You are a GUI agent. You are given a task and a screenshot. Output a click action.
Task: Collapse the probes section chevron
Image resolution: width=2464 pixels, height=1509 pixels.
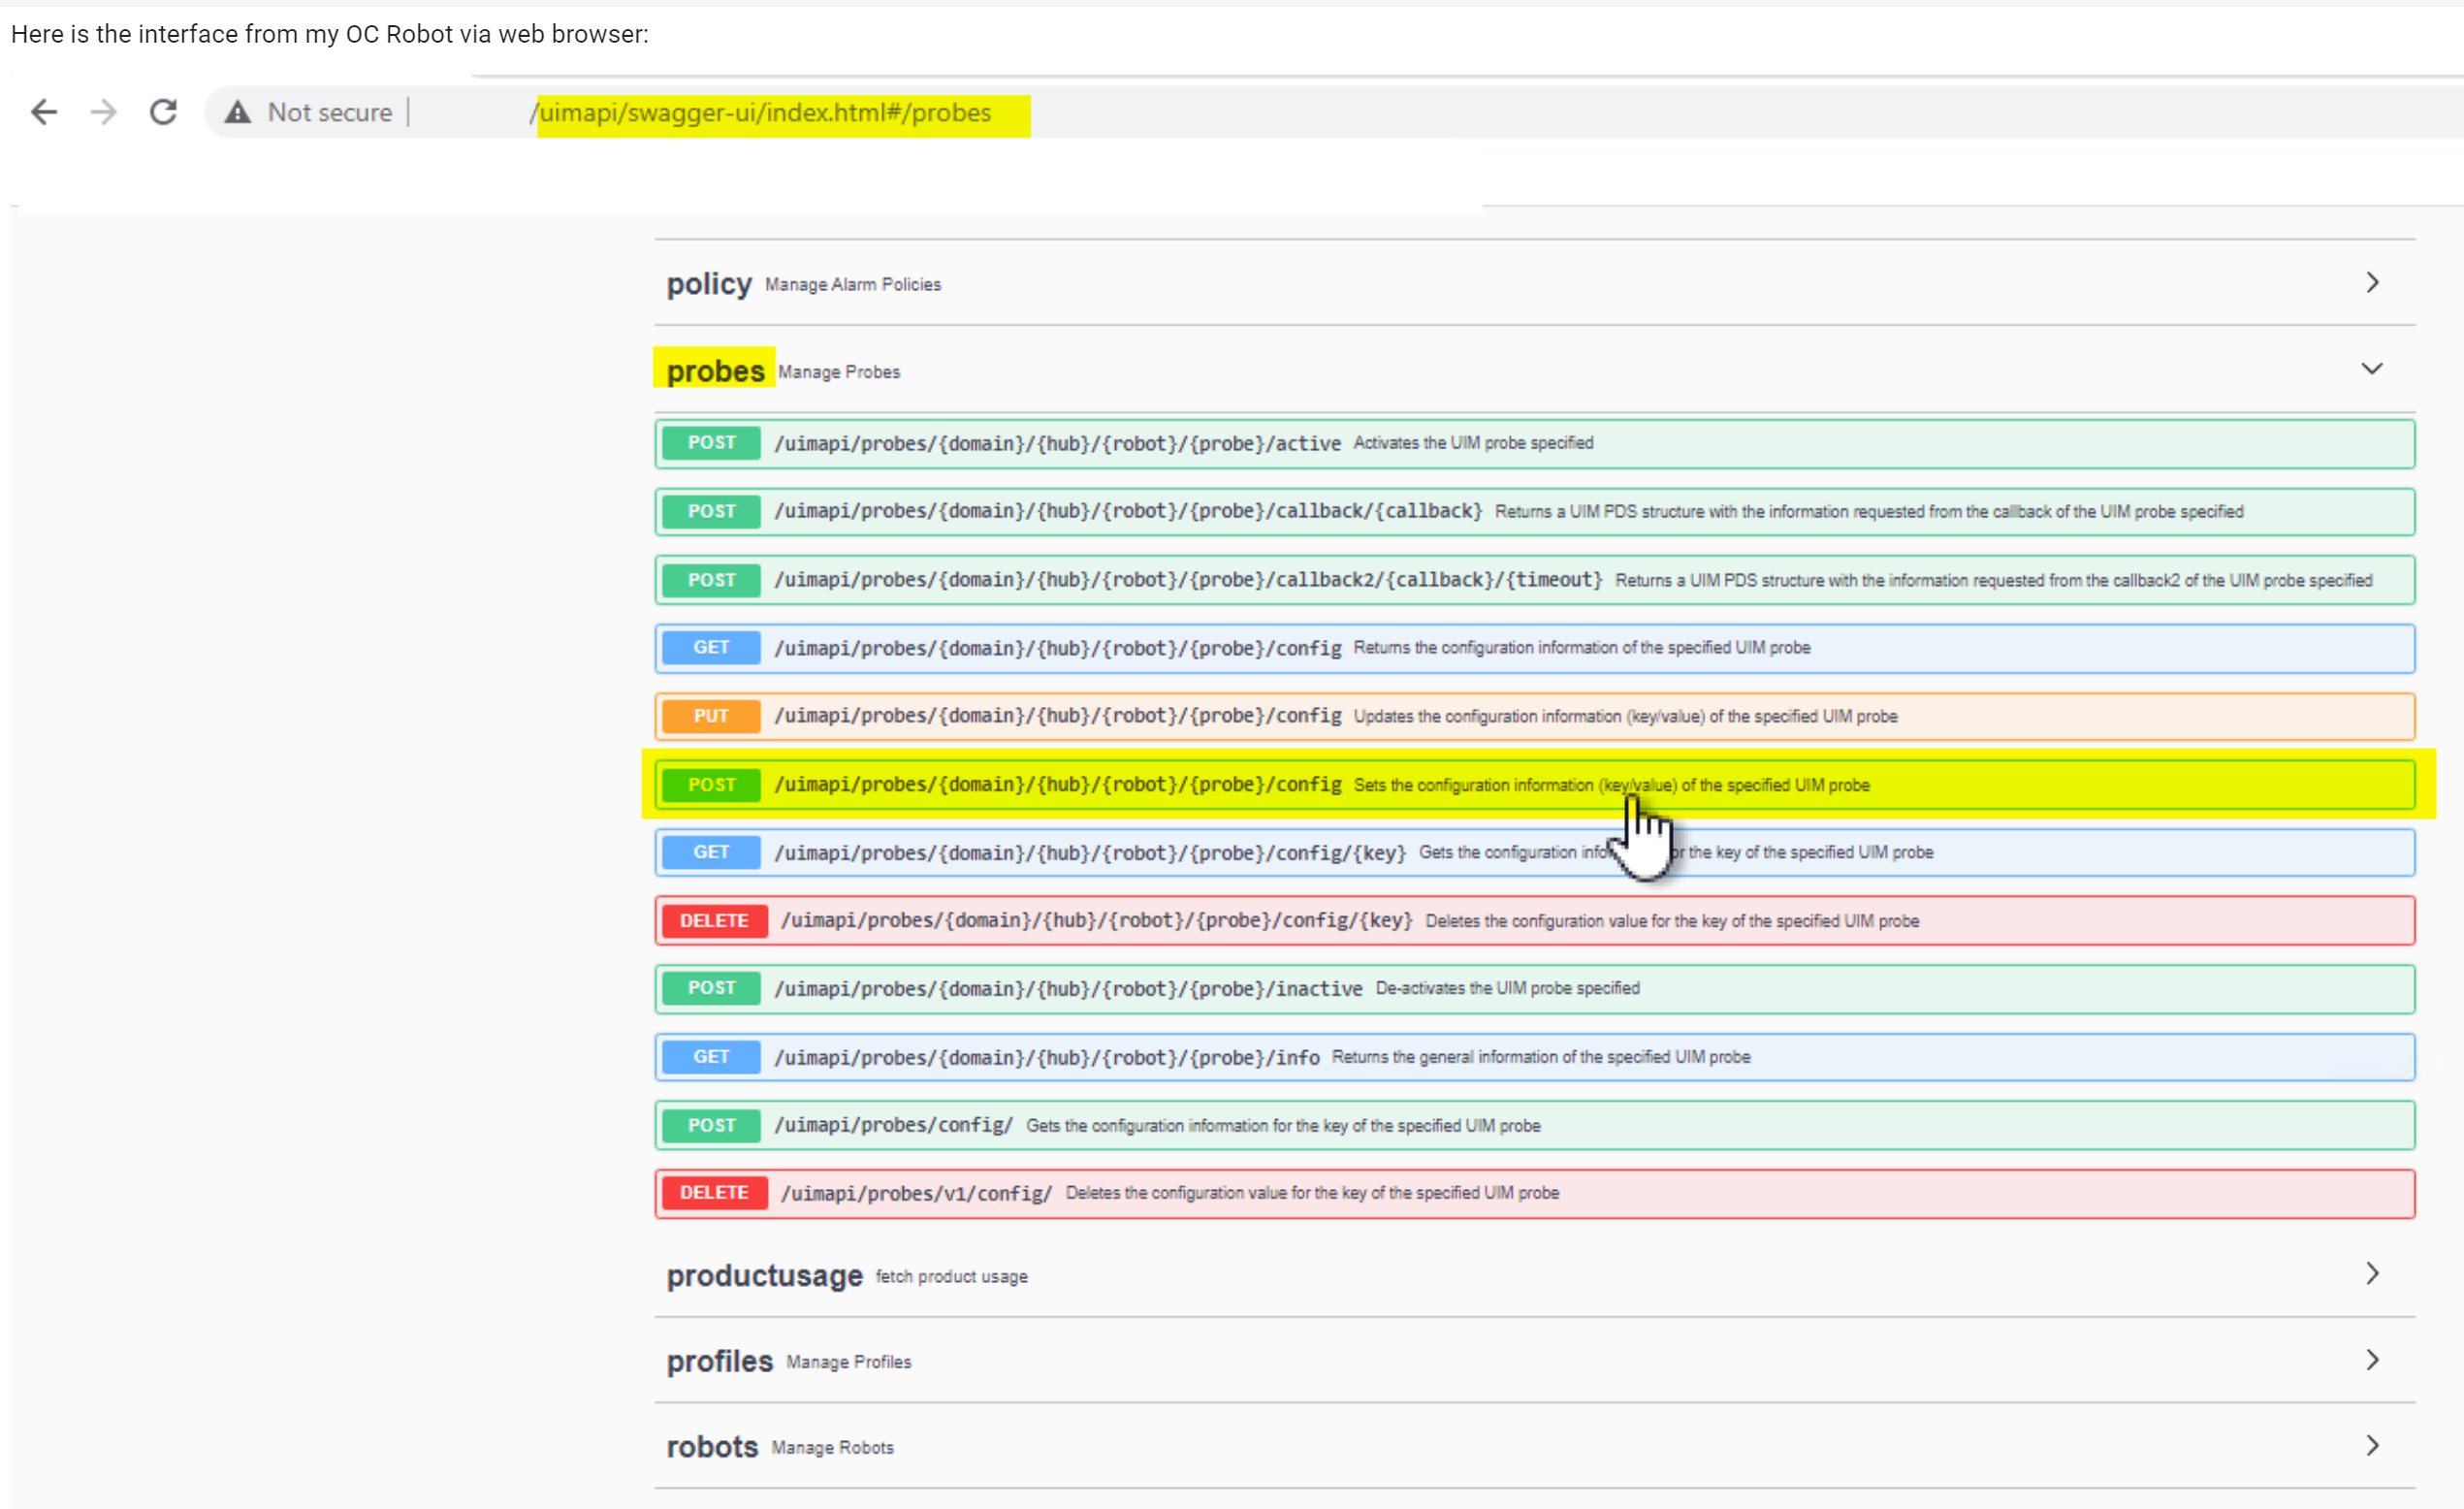tap(2371, 369)
